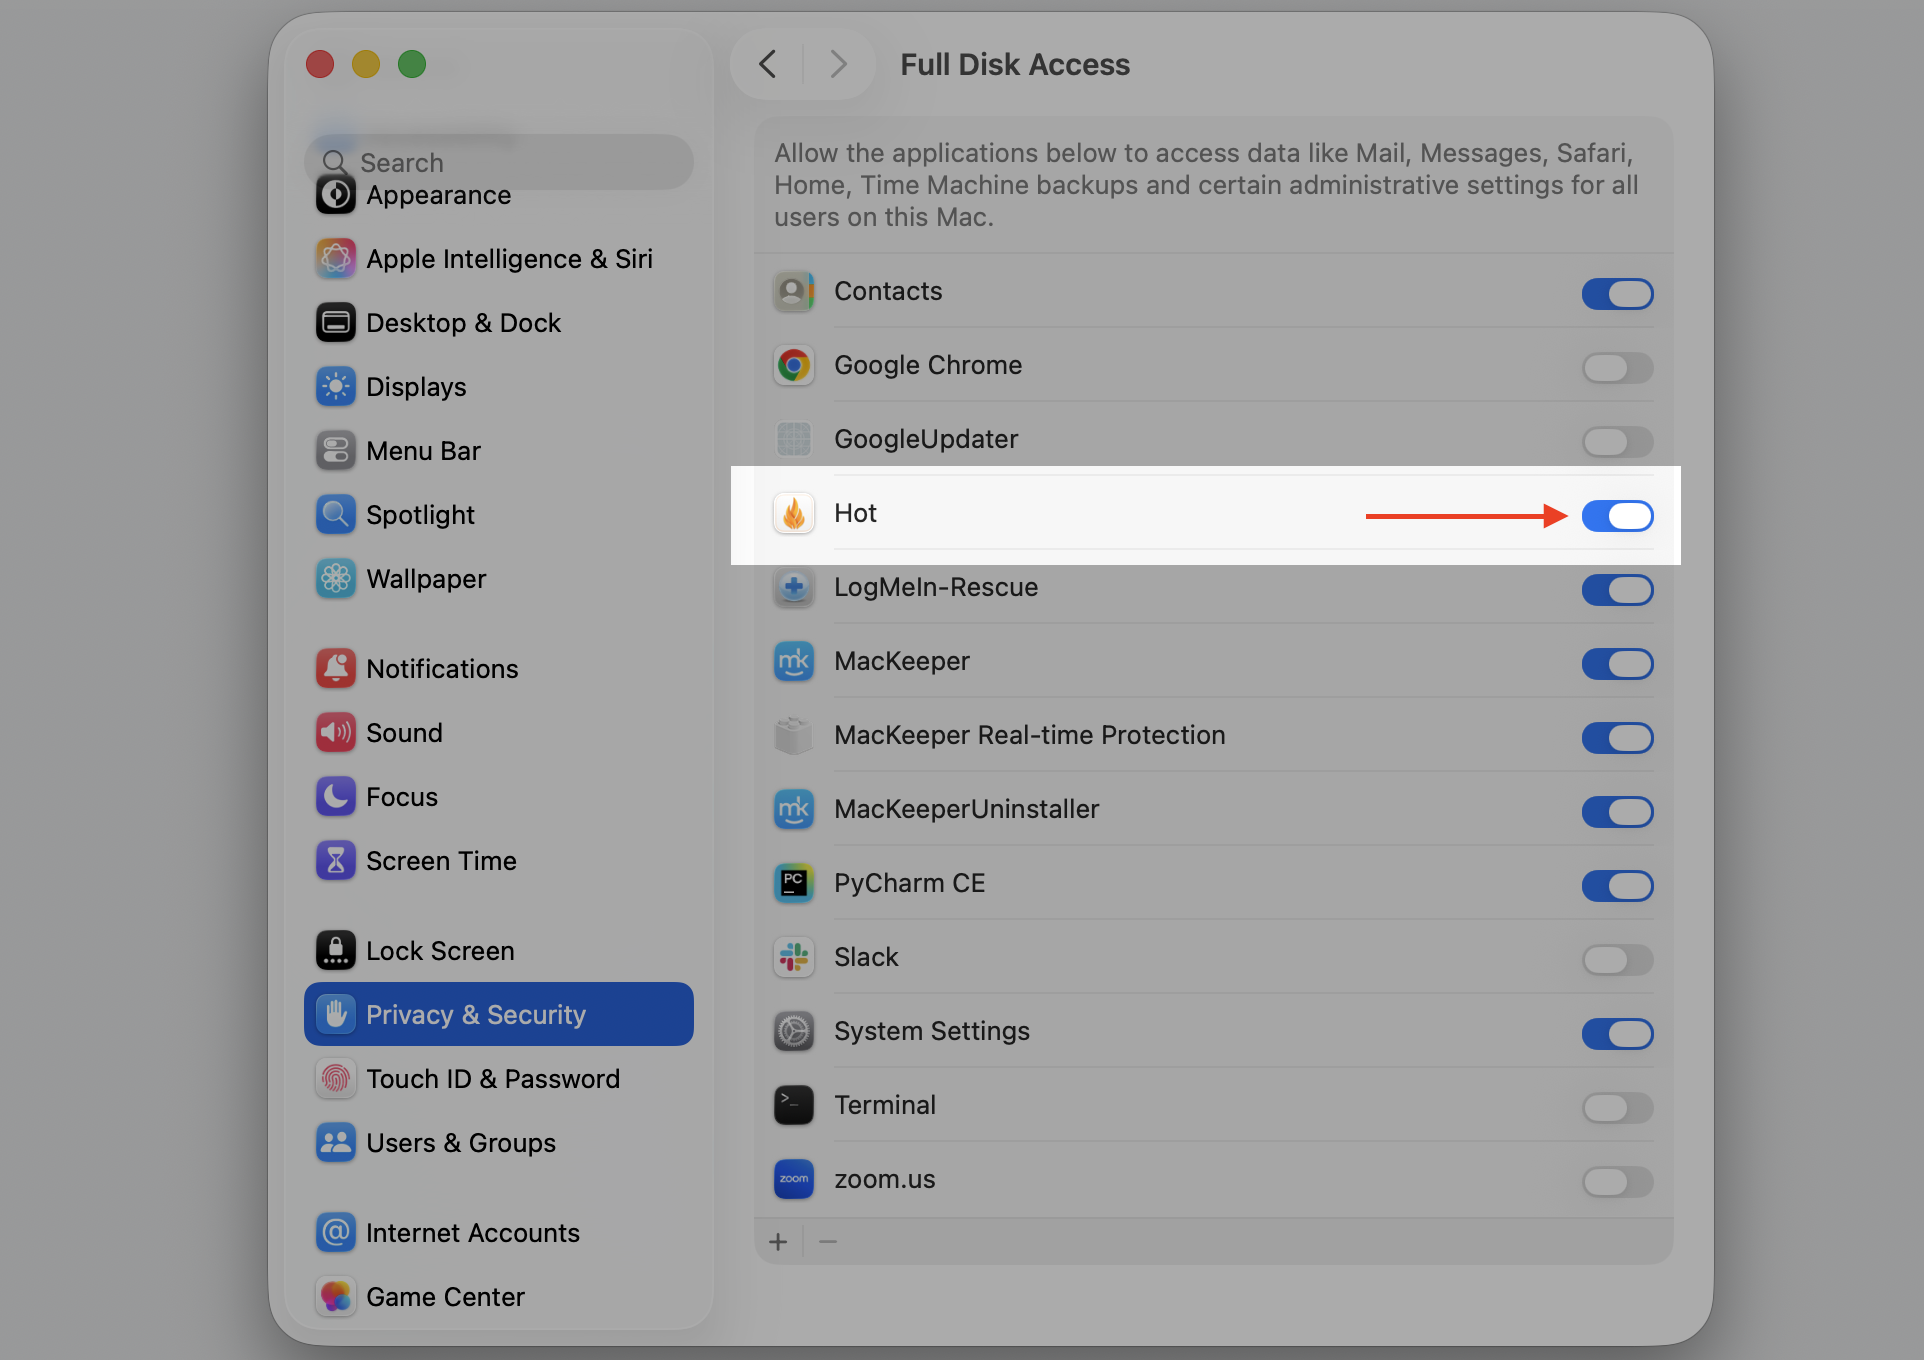Open the Game Center icon
The width and height of the screenshot is (1924, 1360).
(336, 1297)
